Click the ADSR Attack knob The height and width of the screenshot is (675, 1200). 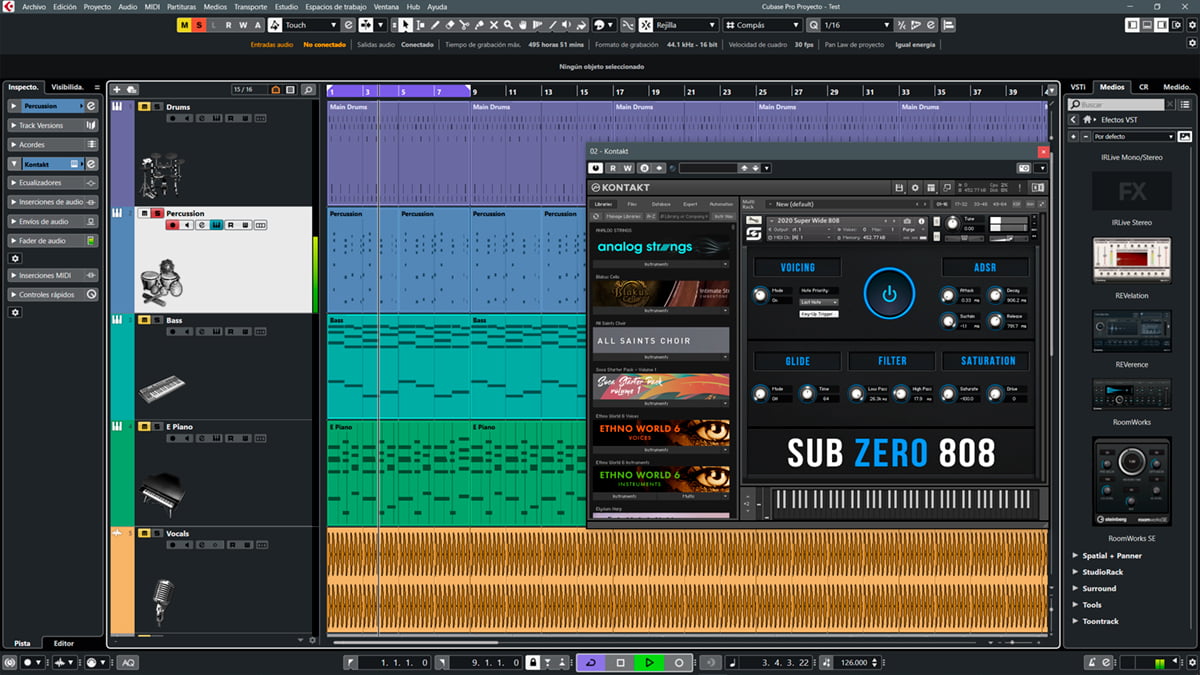tap(948, 295)
